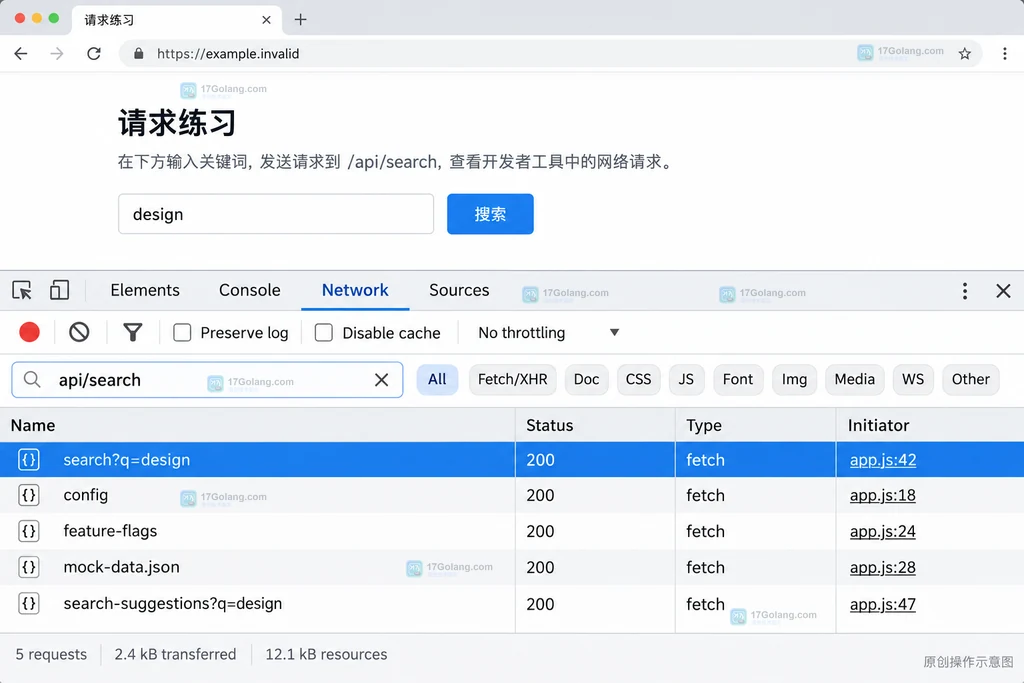
Task: Open the No throttling dropdown
Action: click(549, 332)
